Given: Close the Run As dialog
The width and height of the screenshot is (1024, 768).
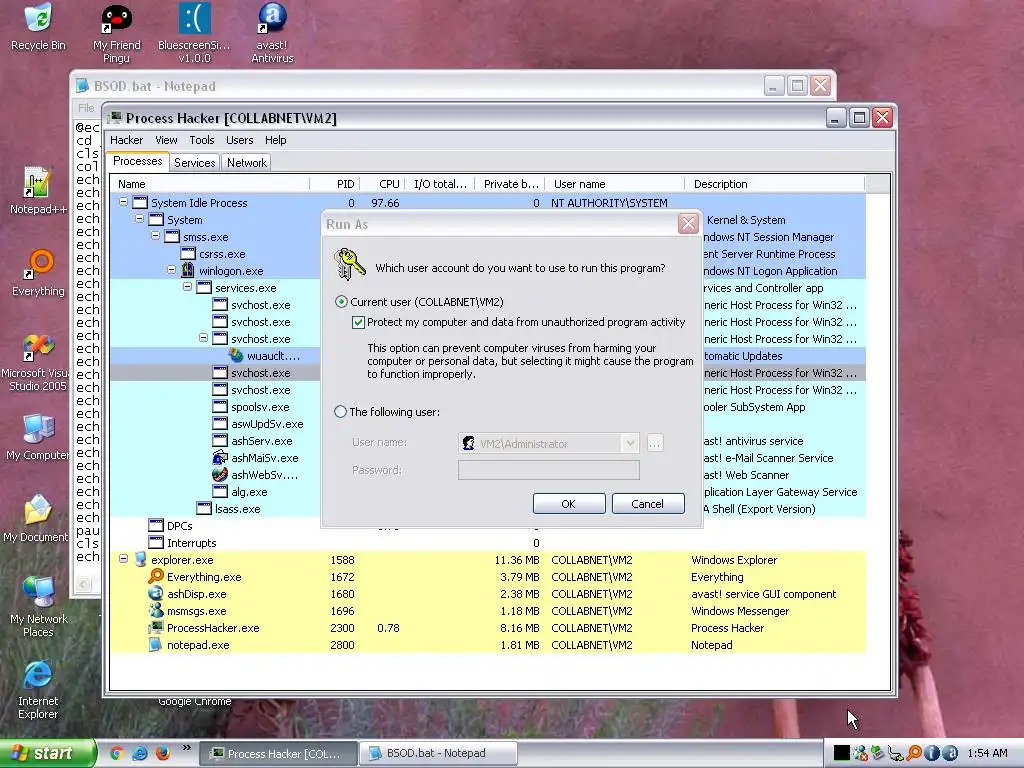Looking at the screenshot, I should pos(688,224).
